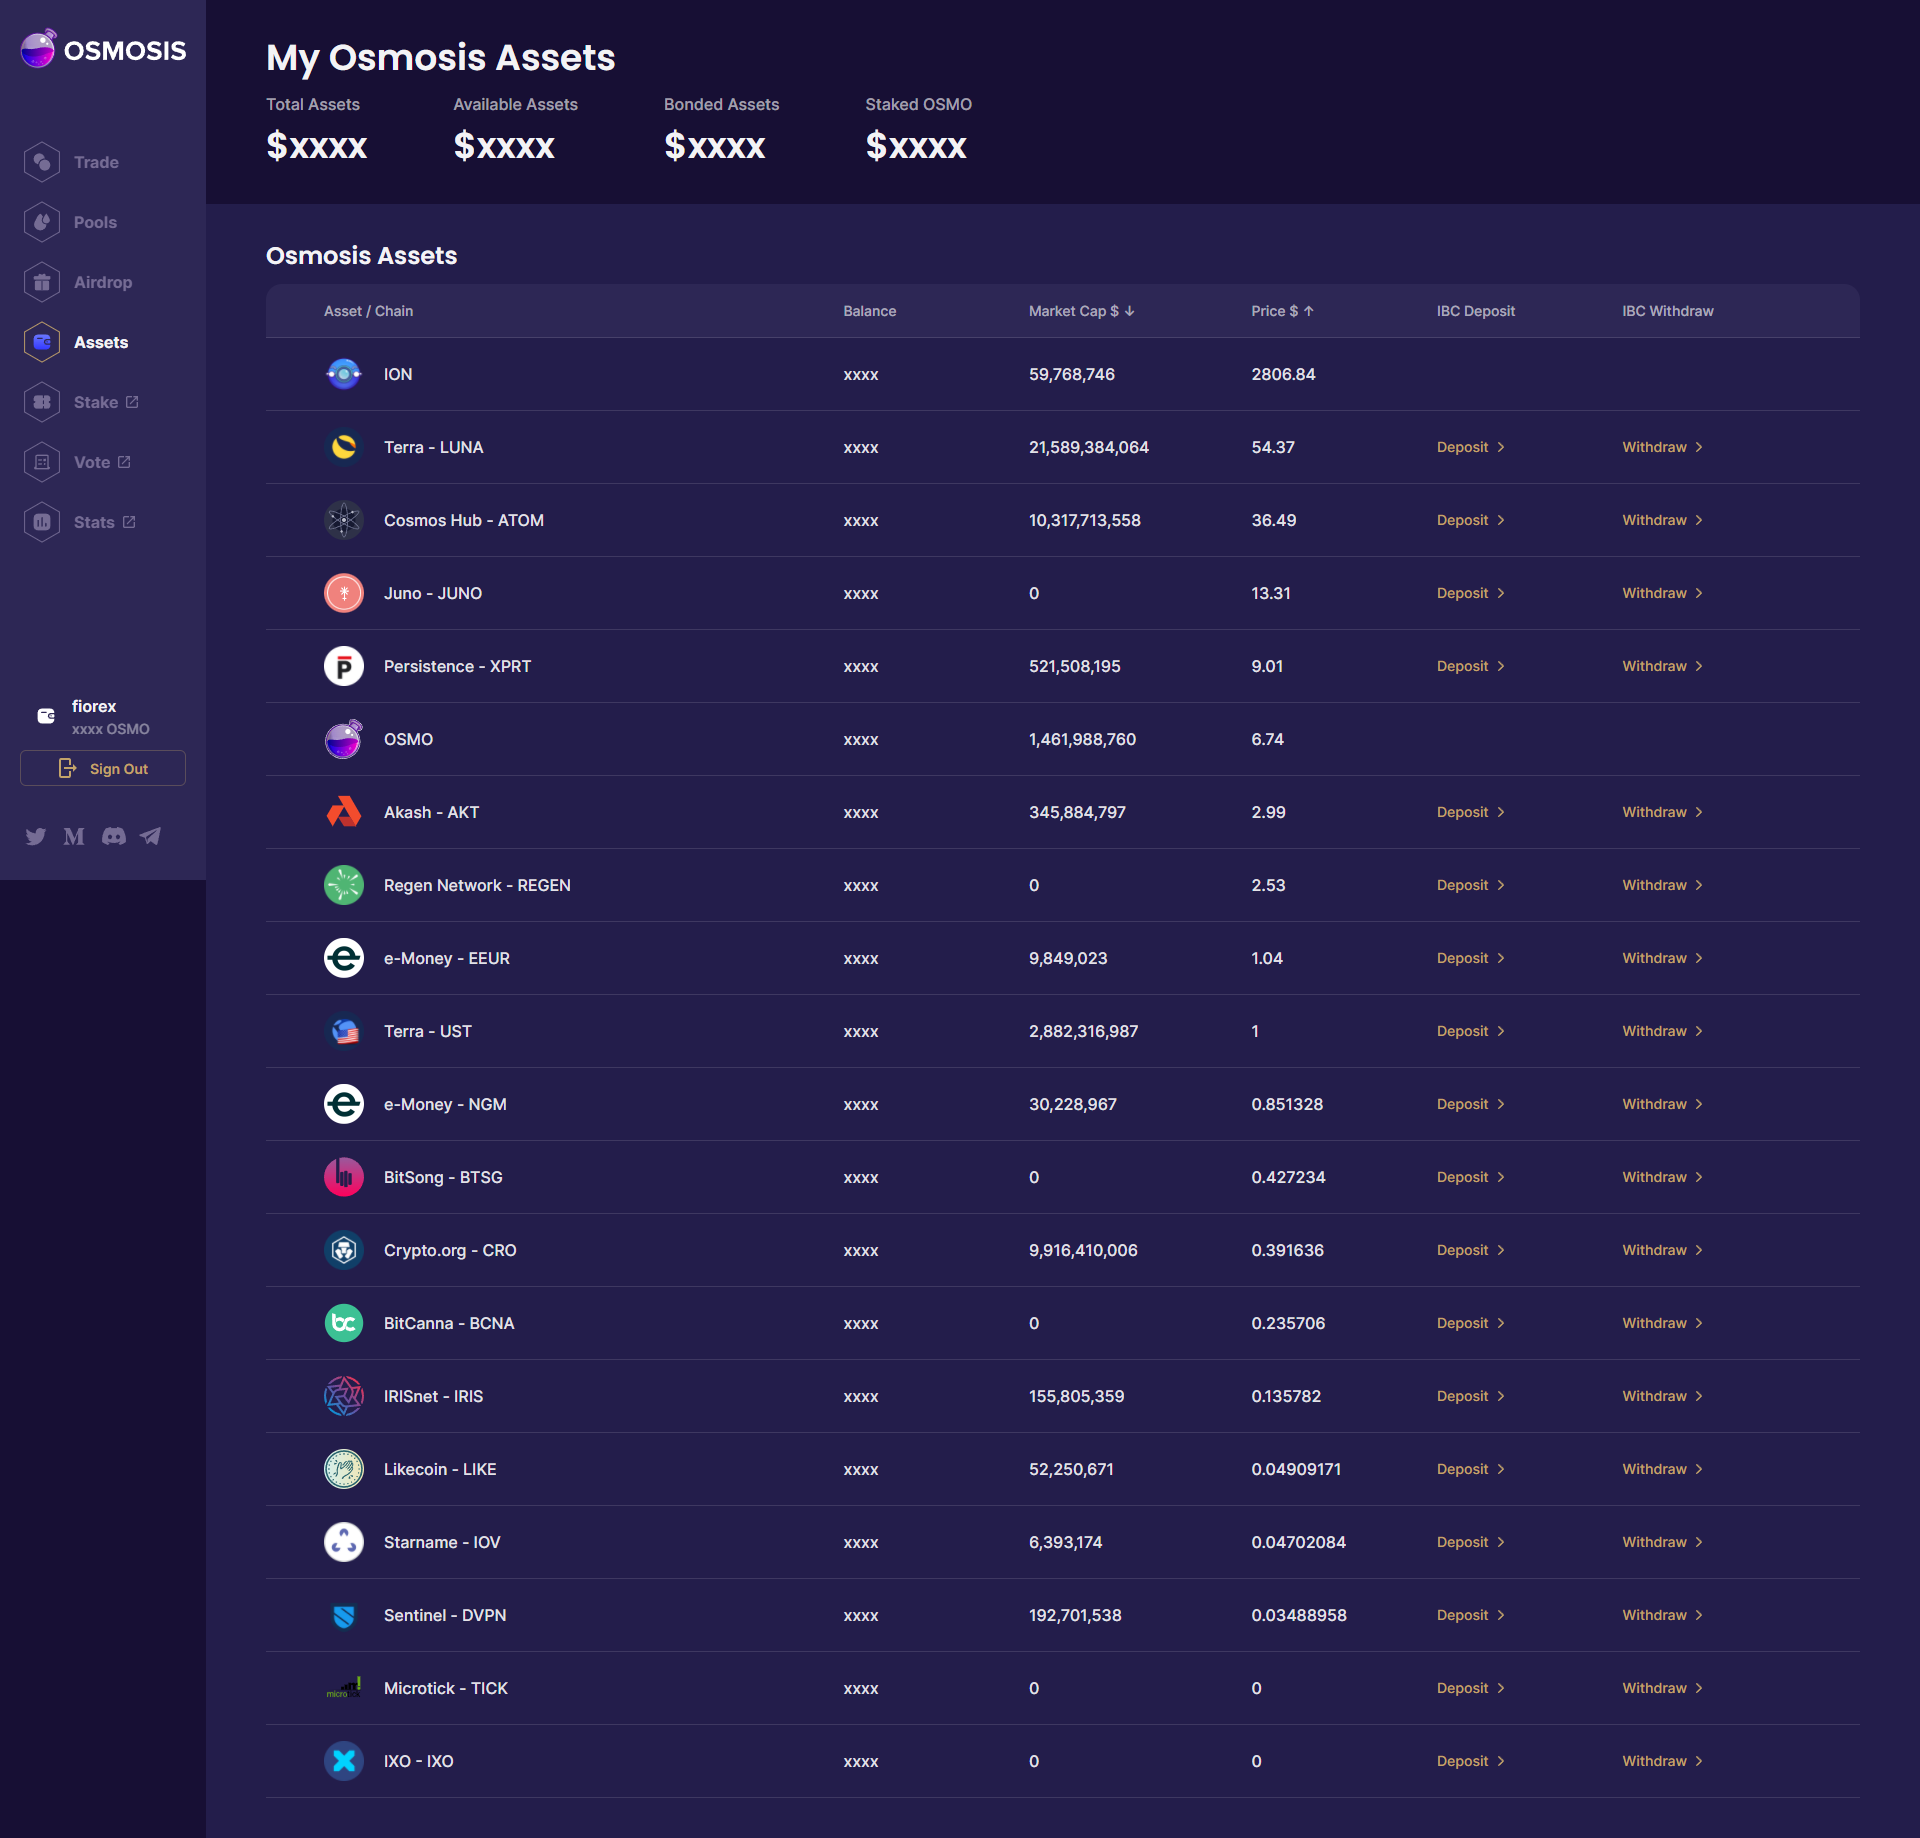Open the Trade page from sidebar
This screenshot has height=1838, width=1920.
click(95, 162)
